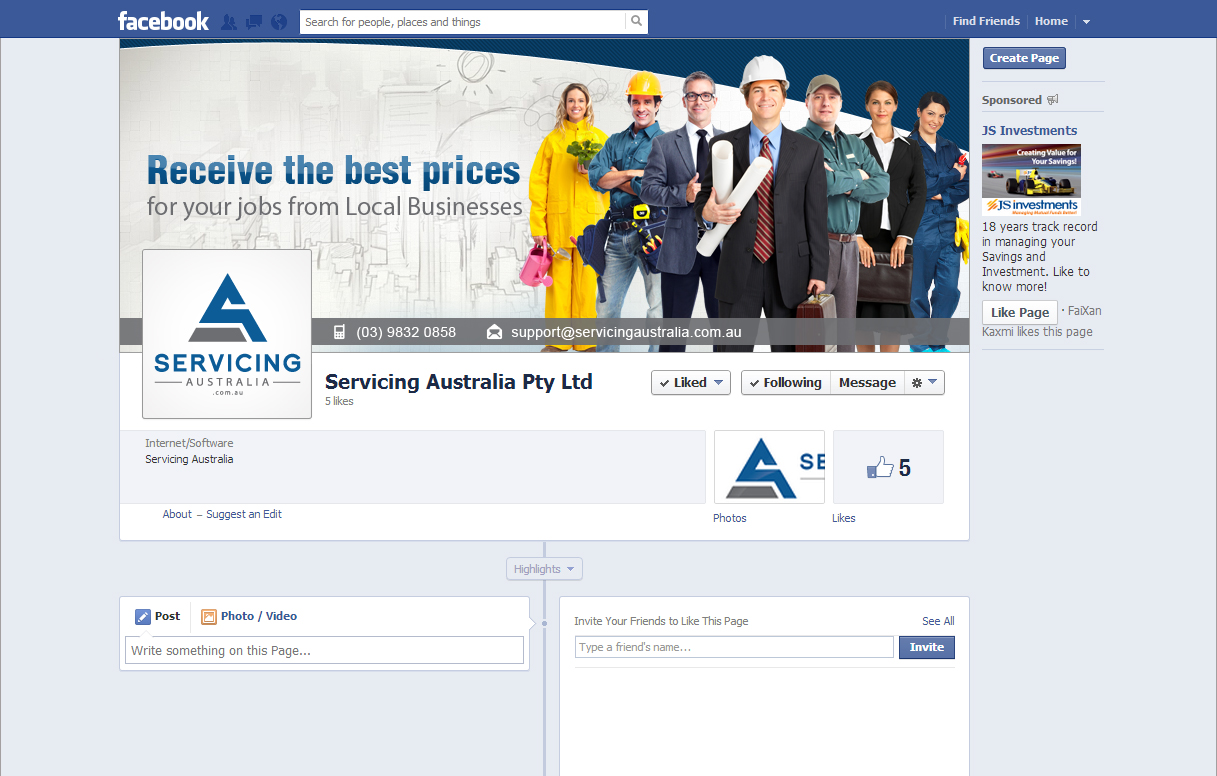The height and width of the screenshot is (776, 1217).
Task: Click the Sponsored megaphone icon
Action: (1052, 100)
